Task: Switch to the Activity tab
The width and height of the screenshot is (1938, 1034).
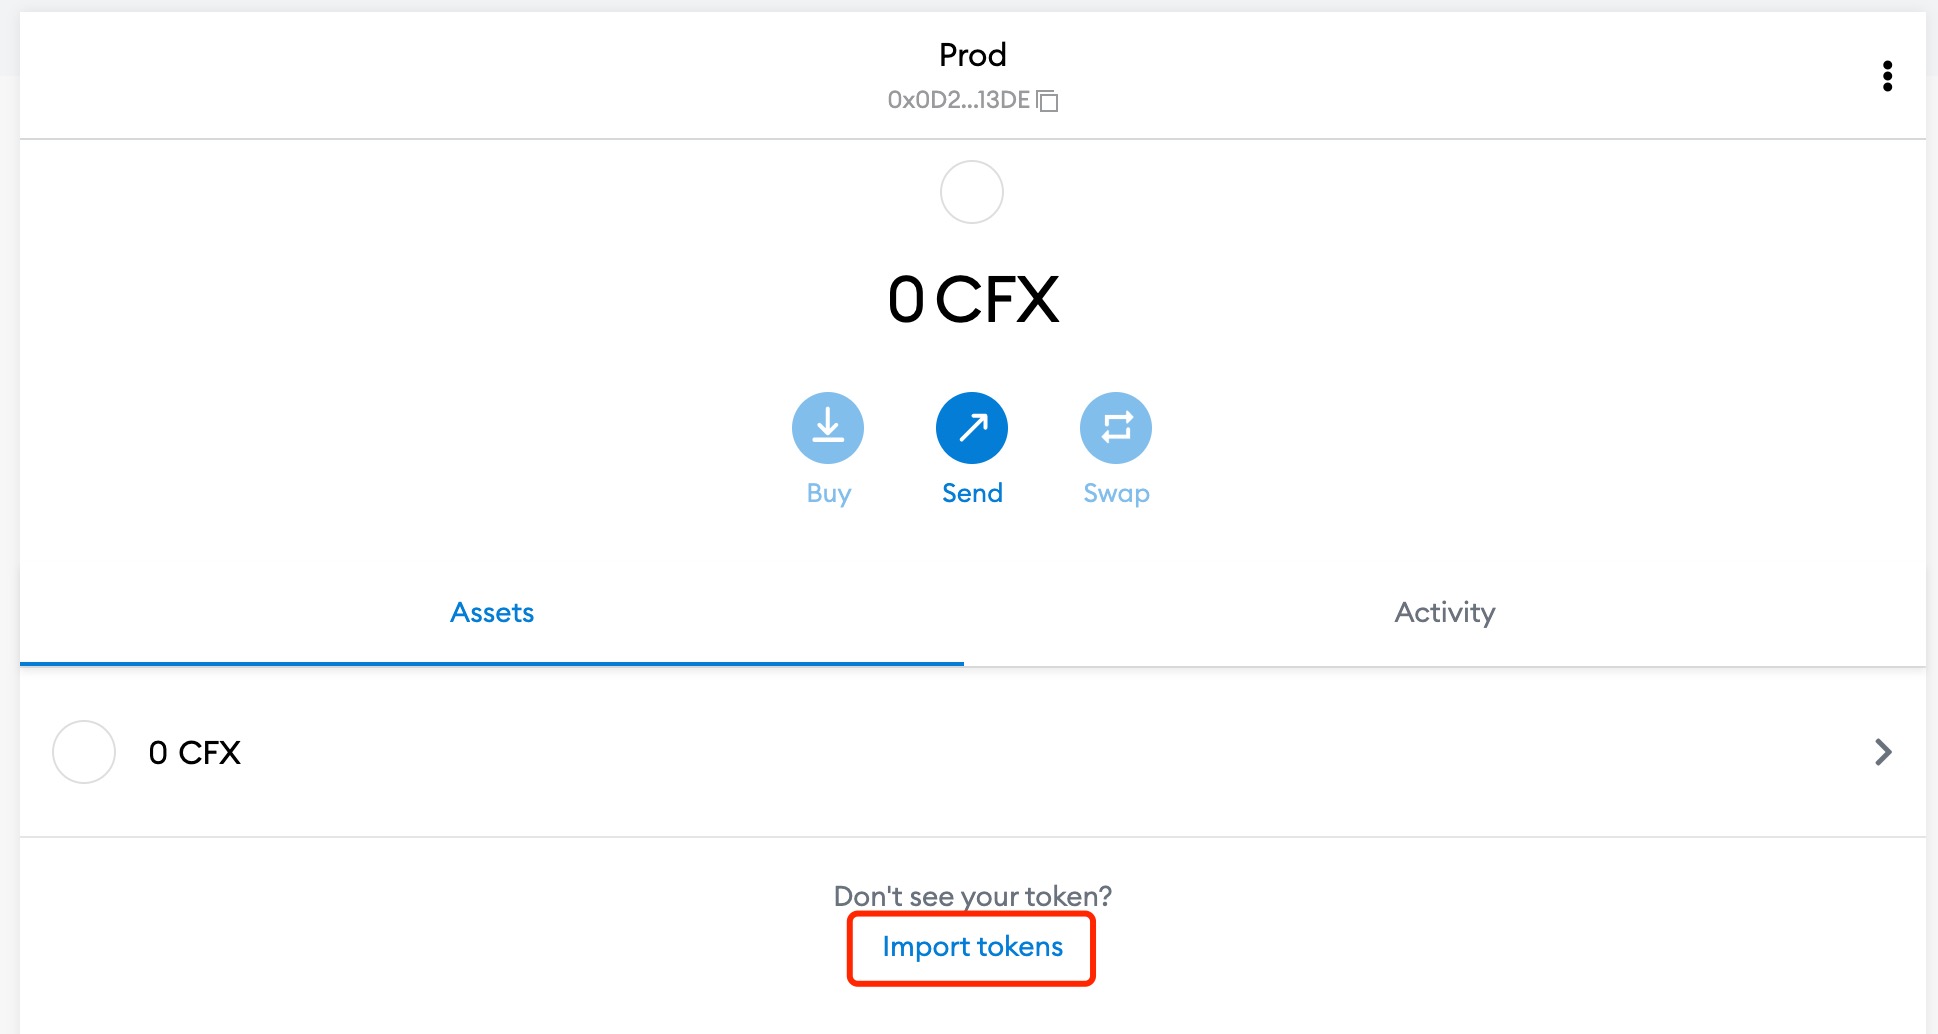Action: pos(1443,613)
